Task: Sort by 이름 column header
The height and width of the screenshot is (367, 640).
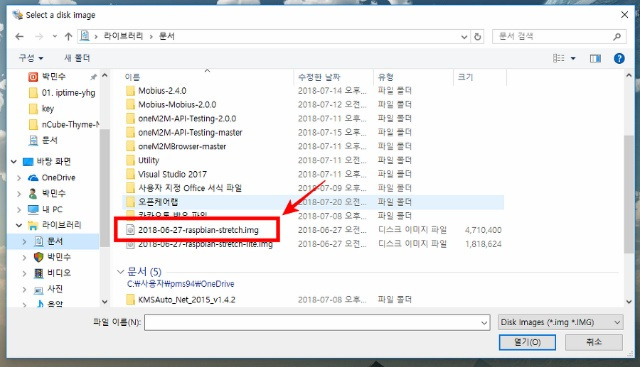Action: (132, 77)
